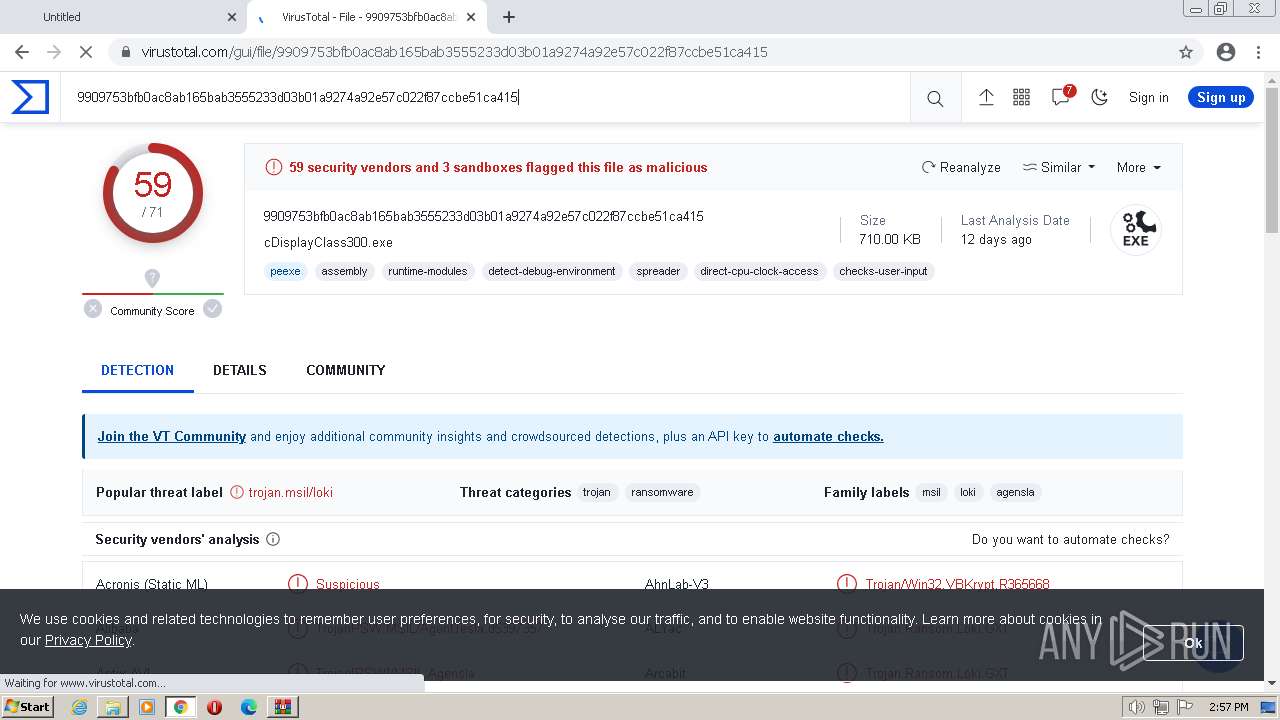Click the browser back arrow
1280x720 pixels.
tap(22, 52)
